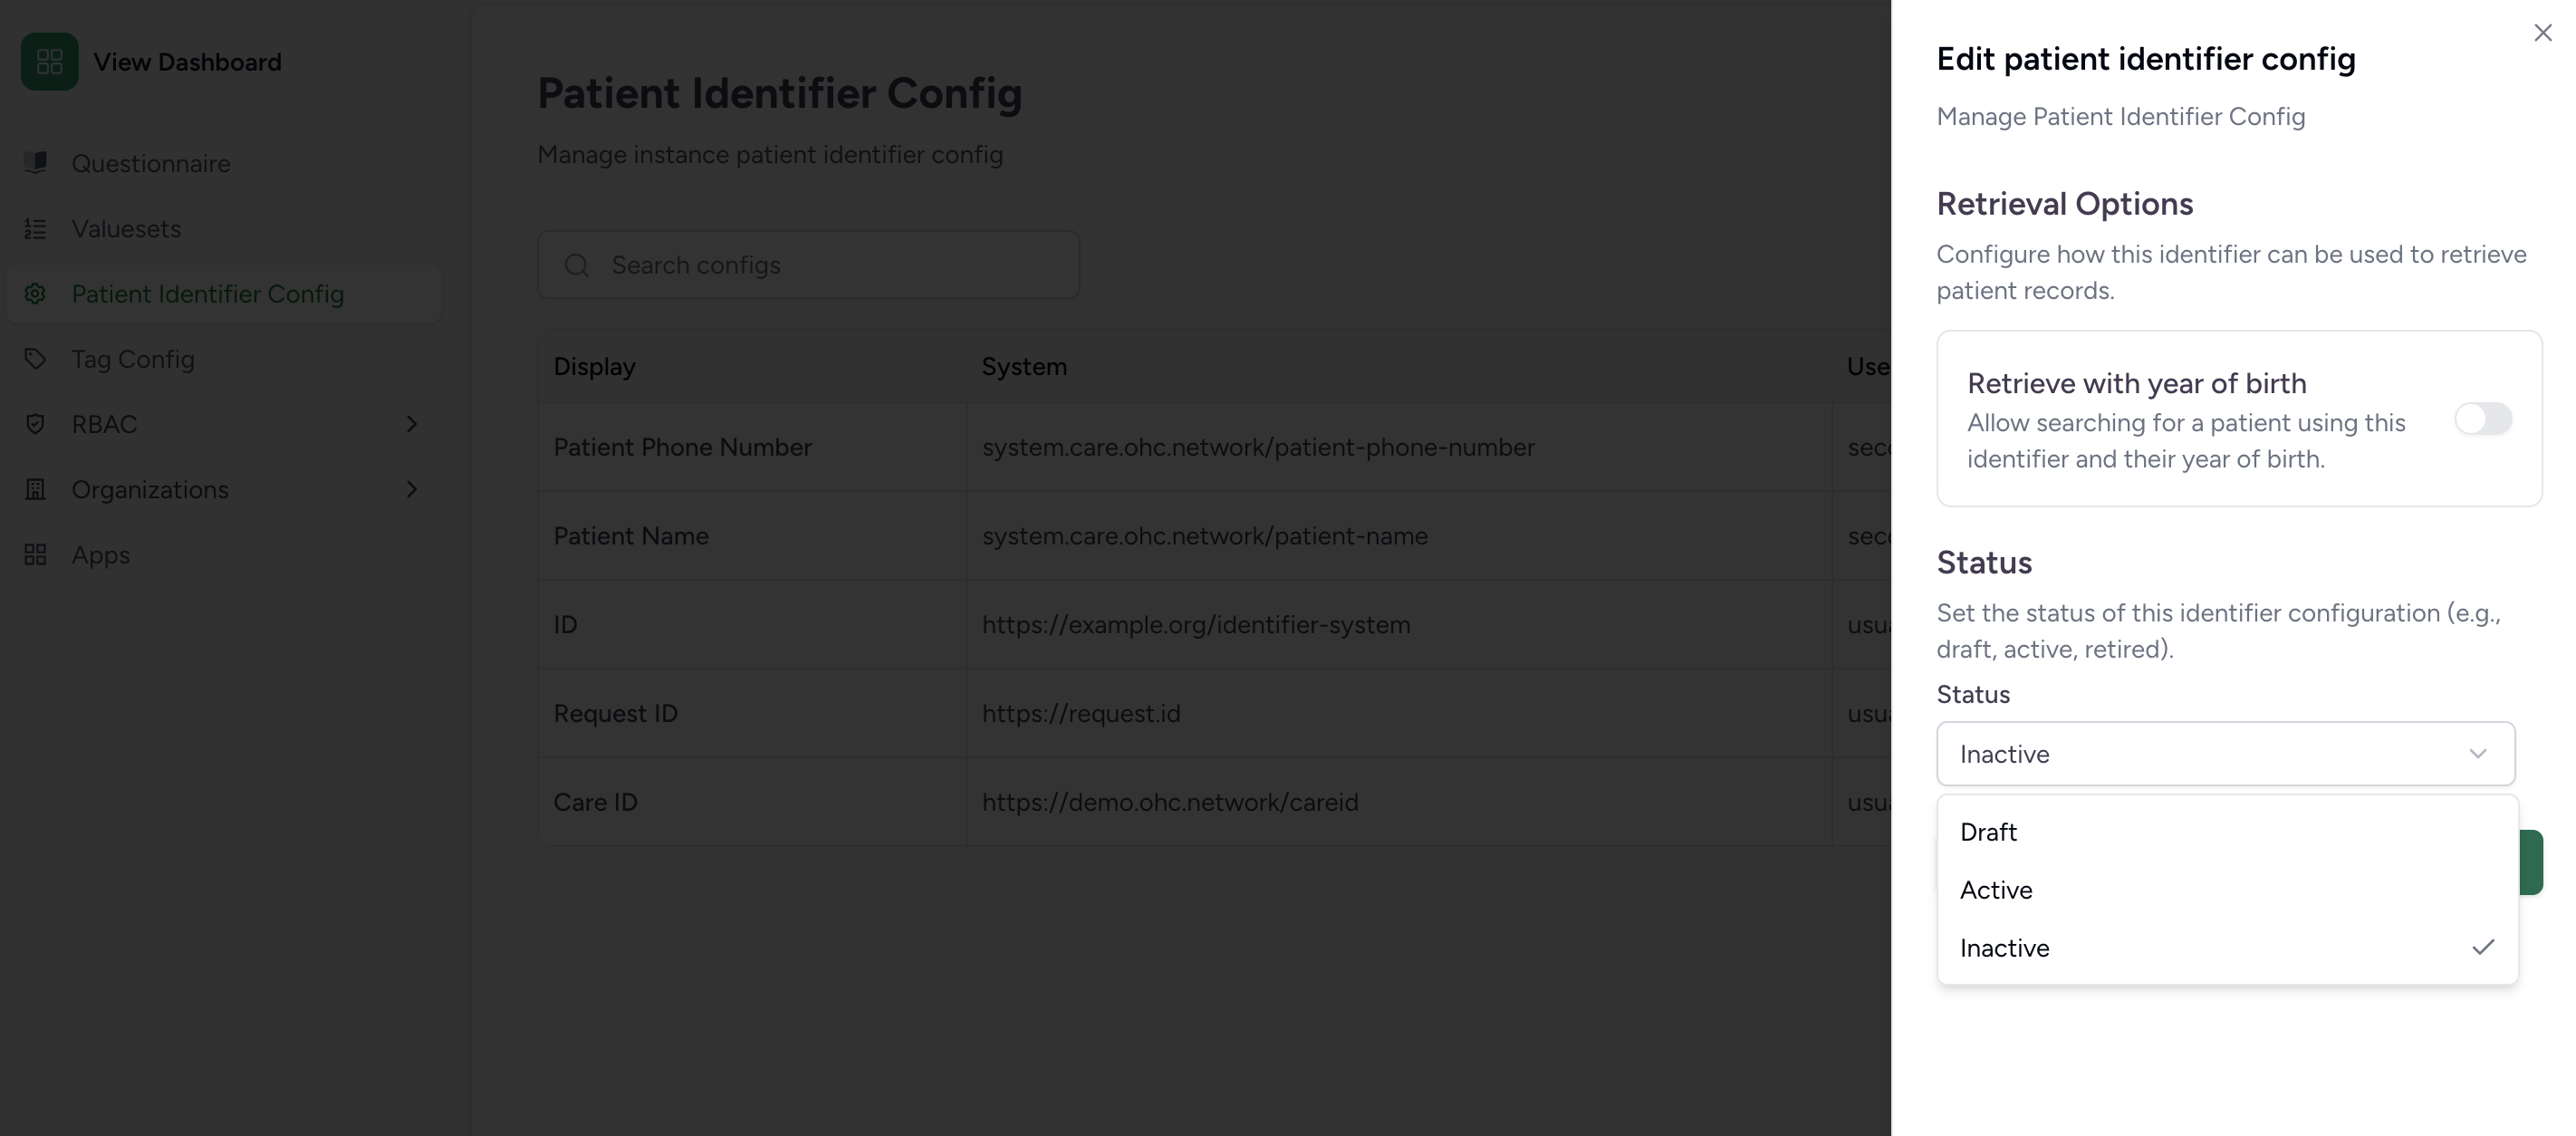The height and width of the screenshot is (1136, 2576).
Task: Click inside the Search configs field
Action: 808,265
